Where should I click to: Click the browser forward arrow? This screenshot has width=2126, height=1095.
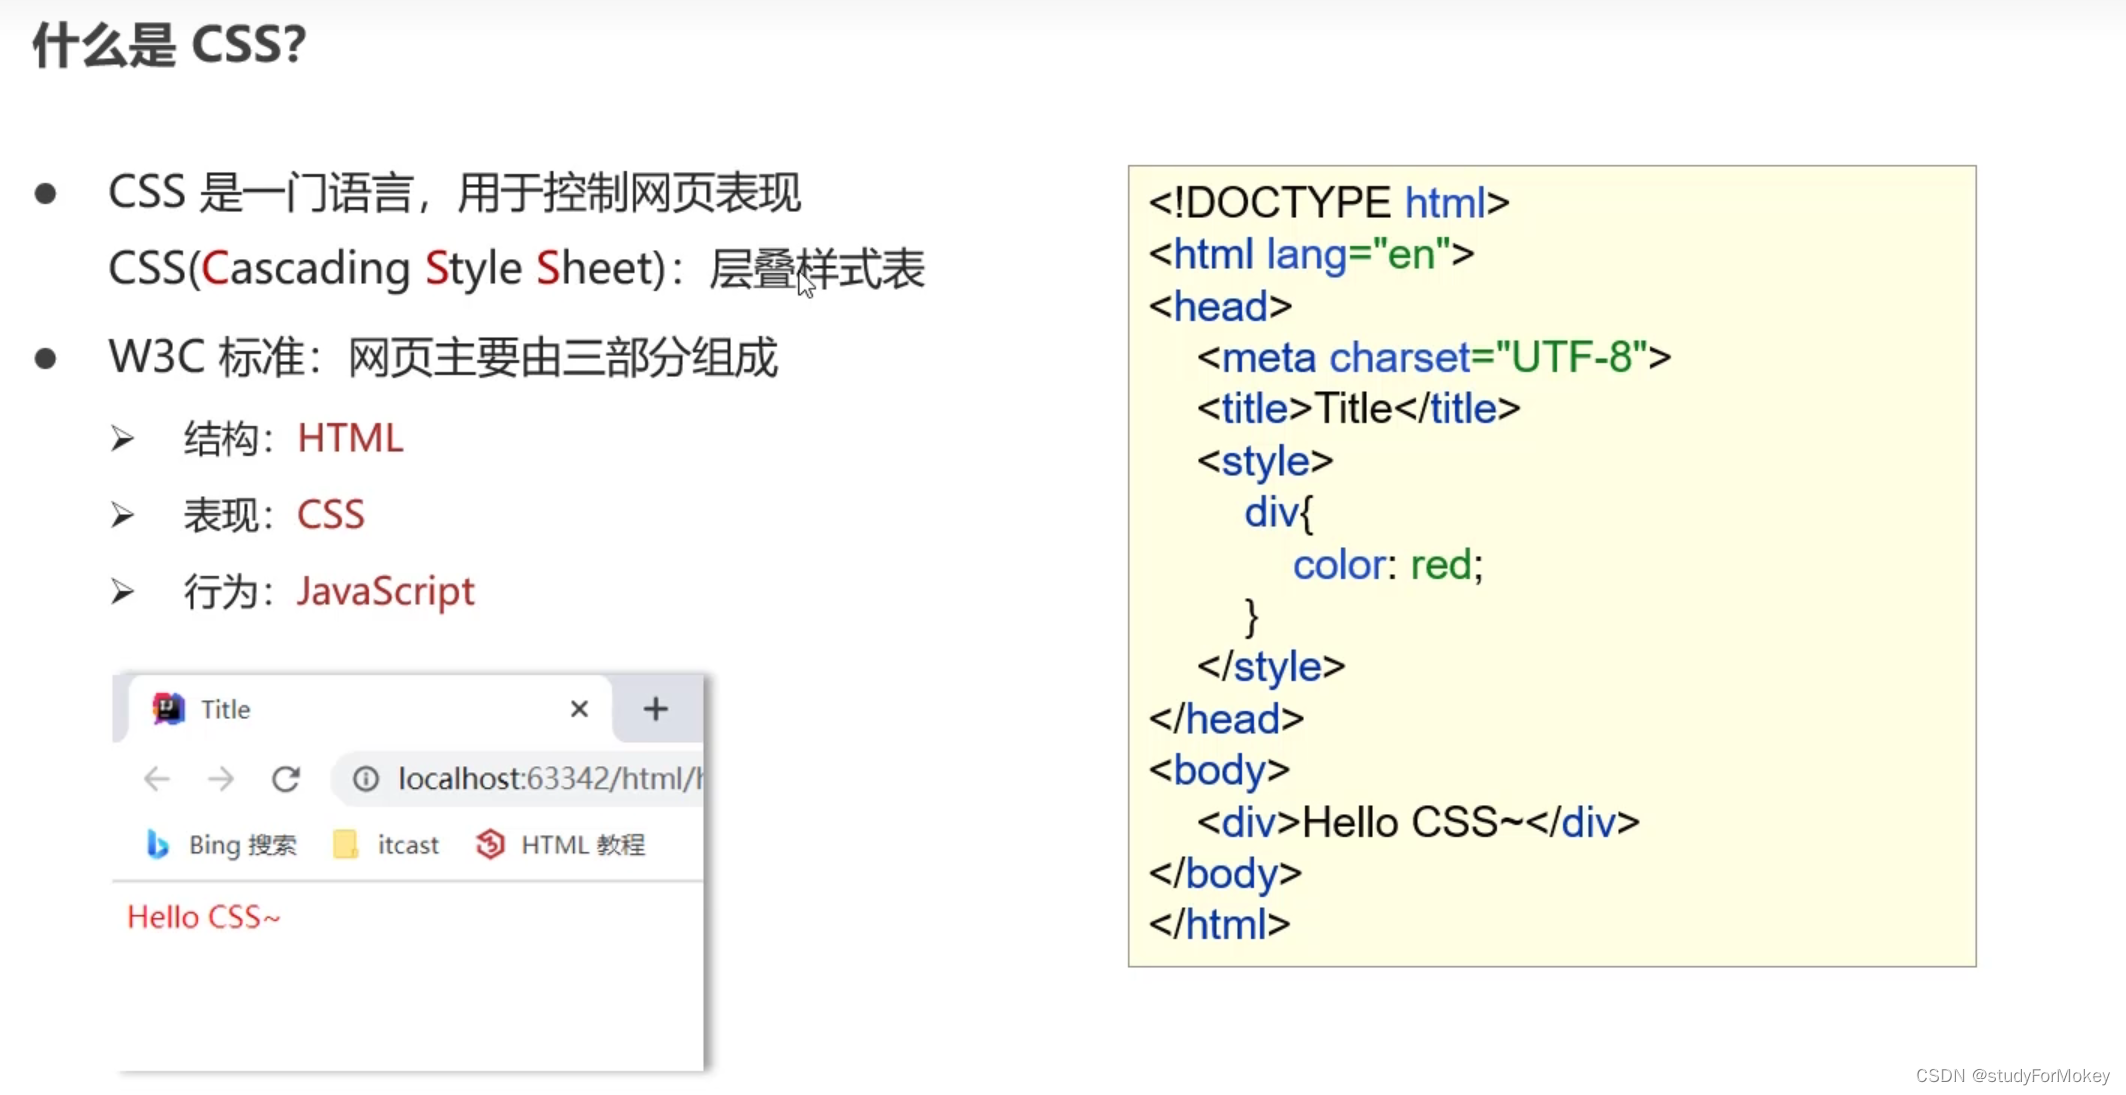point(221,778)
